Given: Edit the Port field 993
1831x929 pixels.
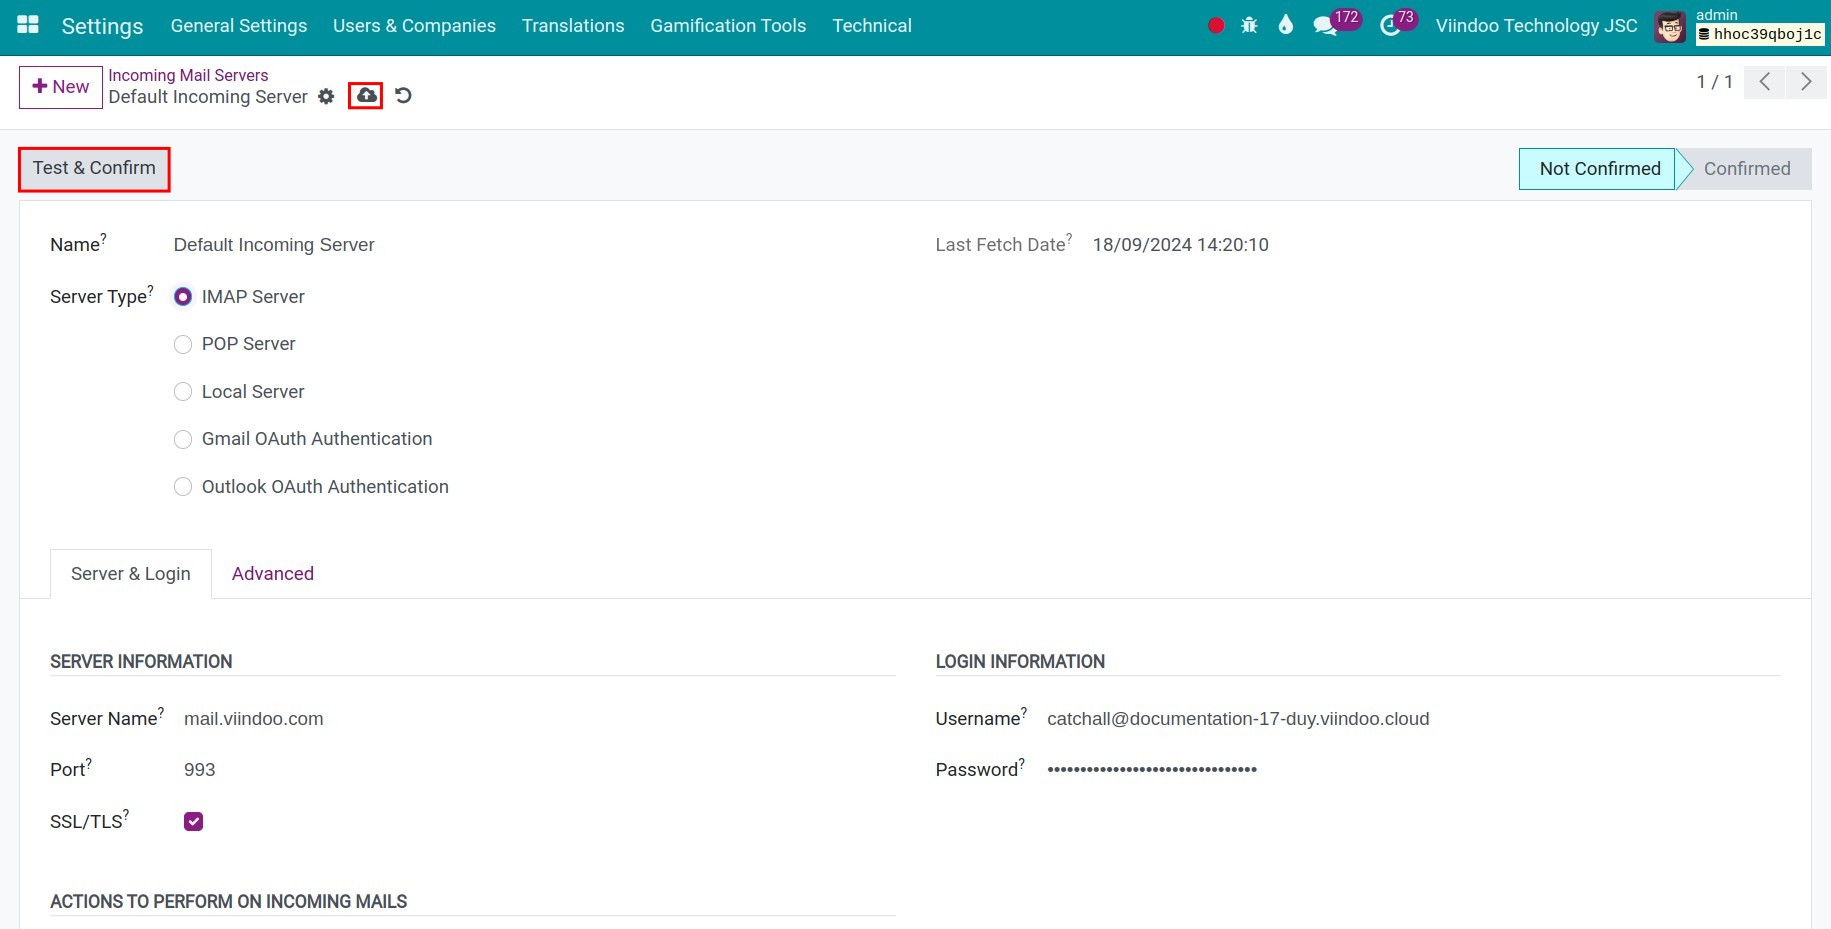Looking at the screenshot, I should [x=200, y=770].
